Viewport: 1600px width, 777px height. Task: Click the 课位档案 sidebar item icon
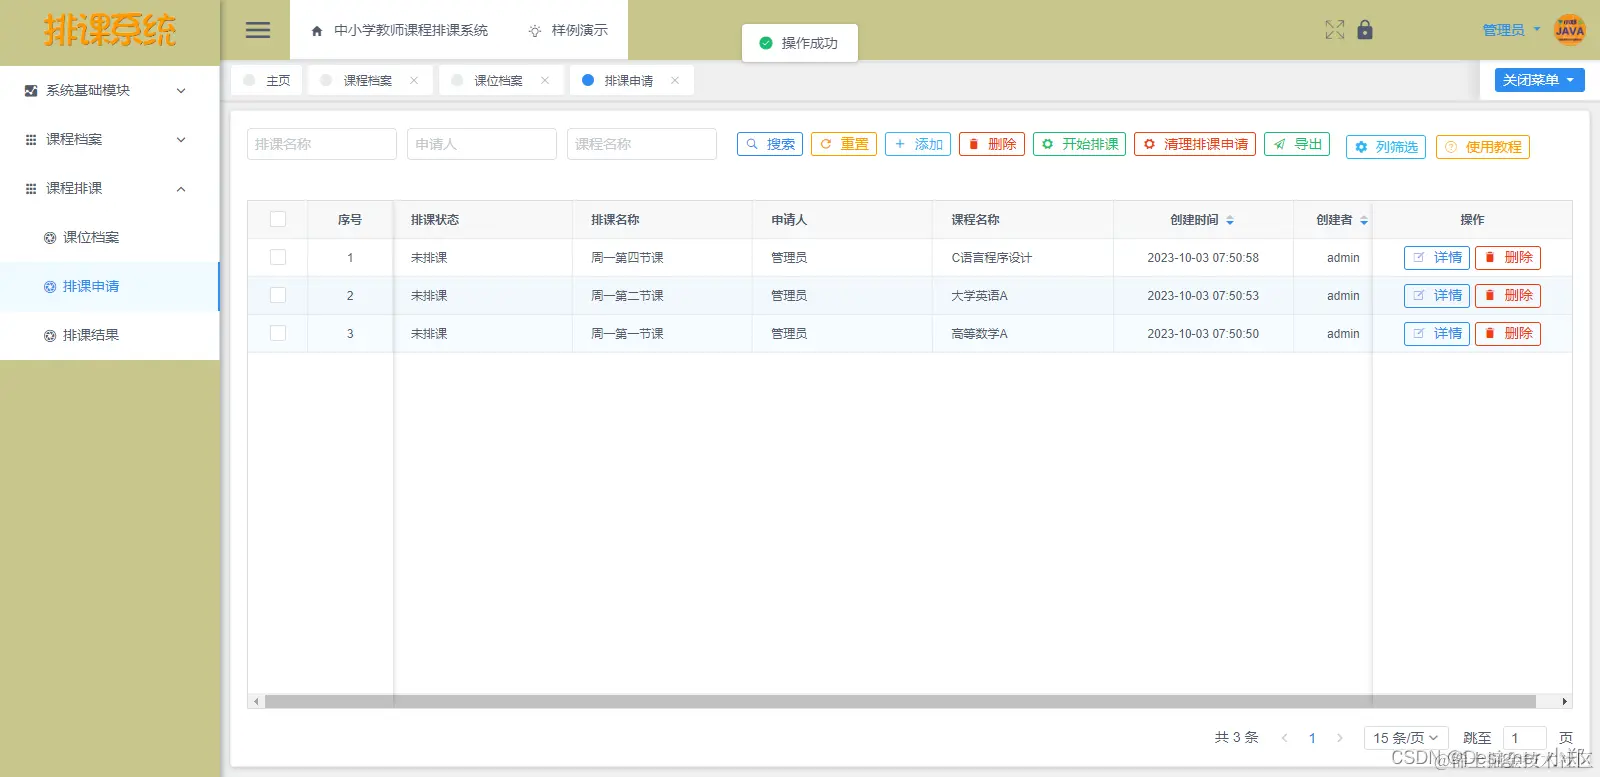click(x=50, y=238)
